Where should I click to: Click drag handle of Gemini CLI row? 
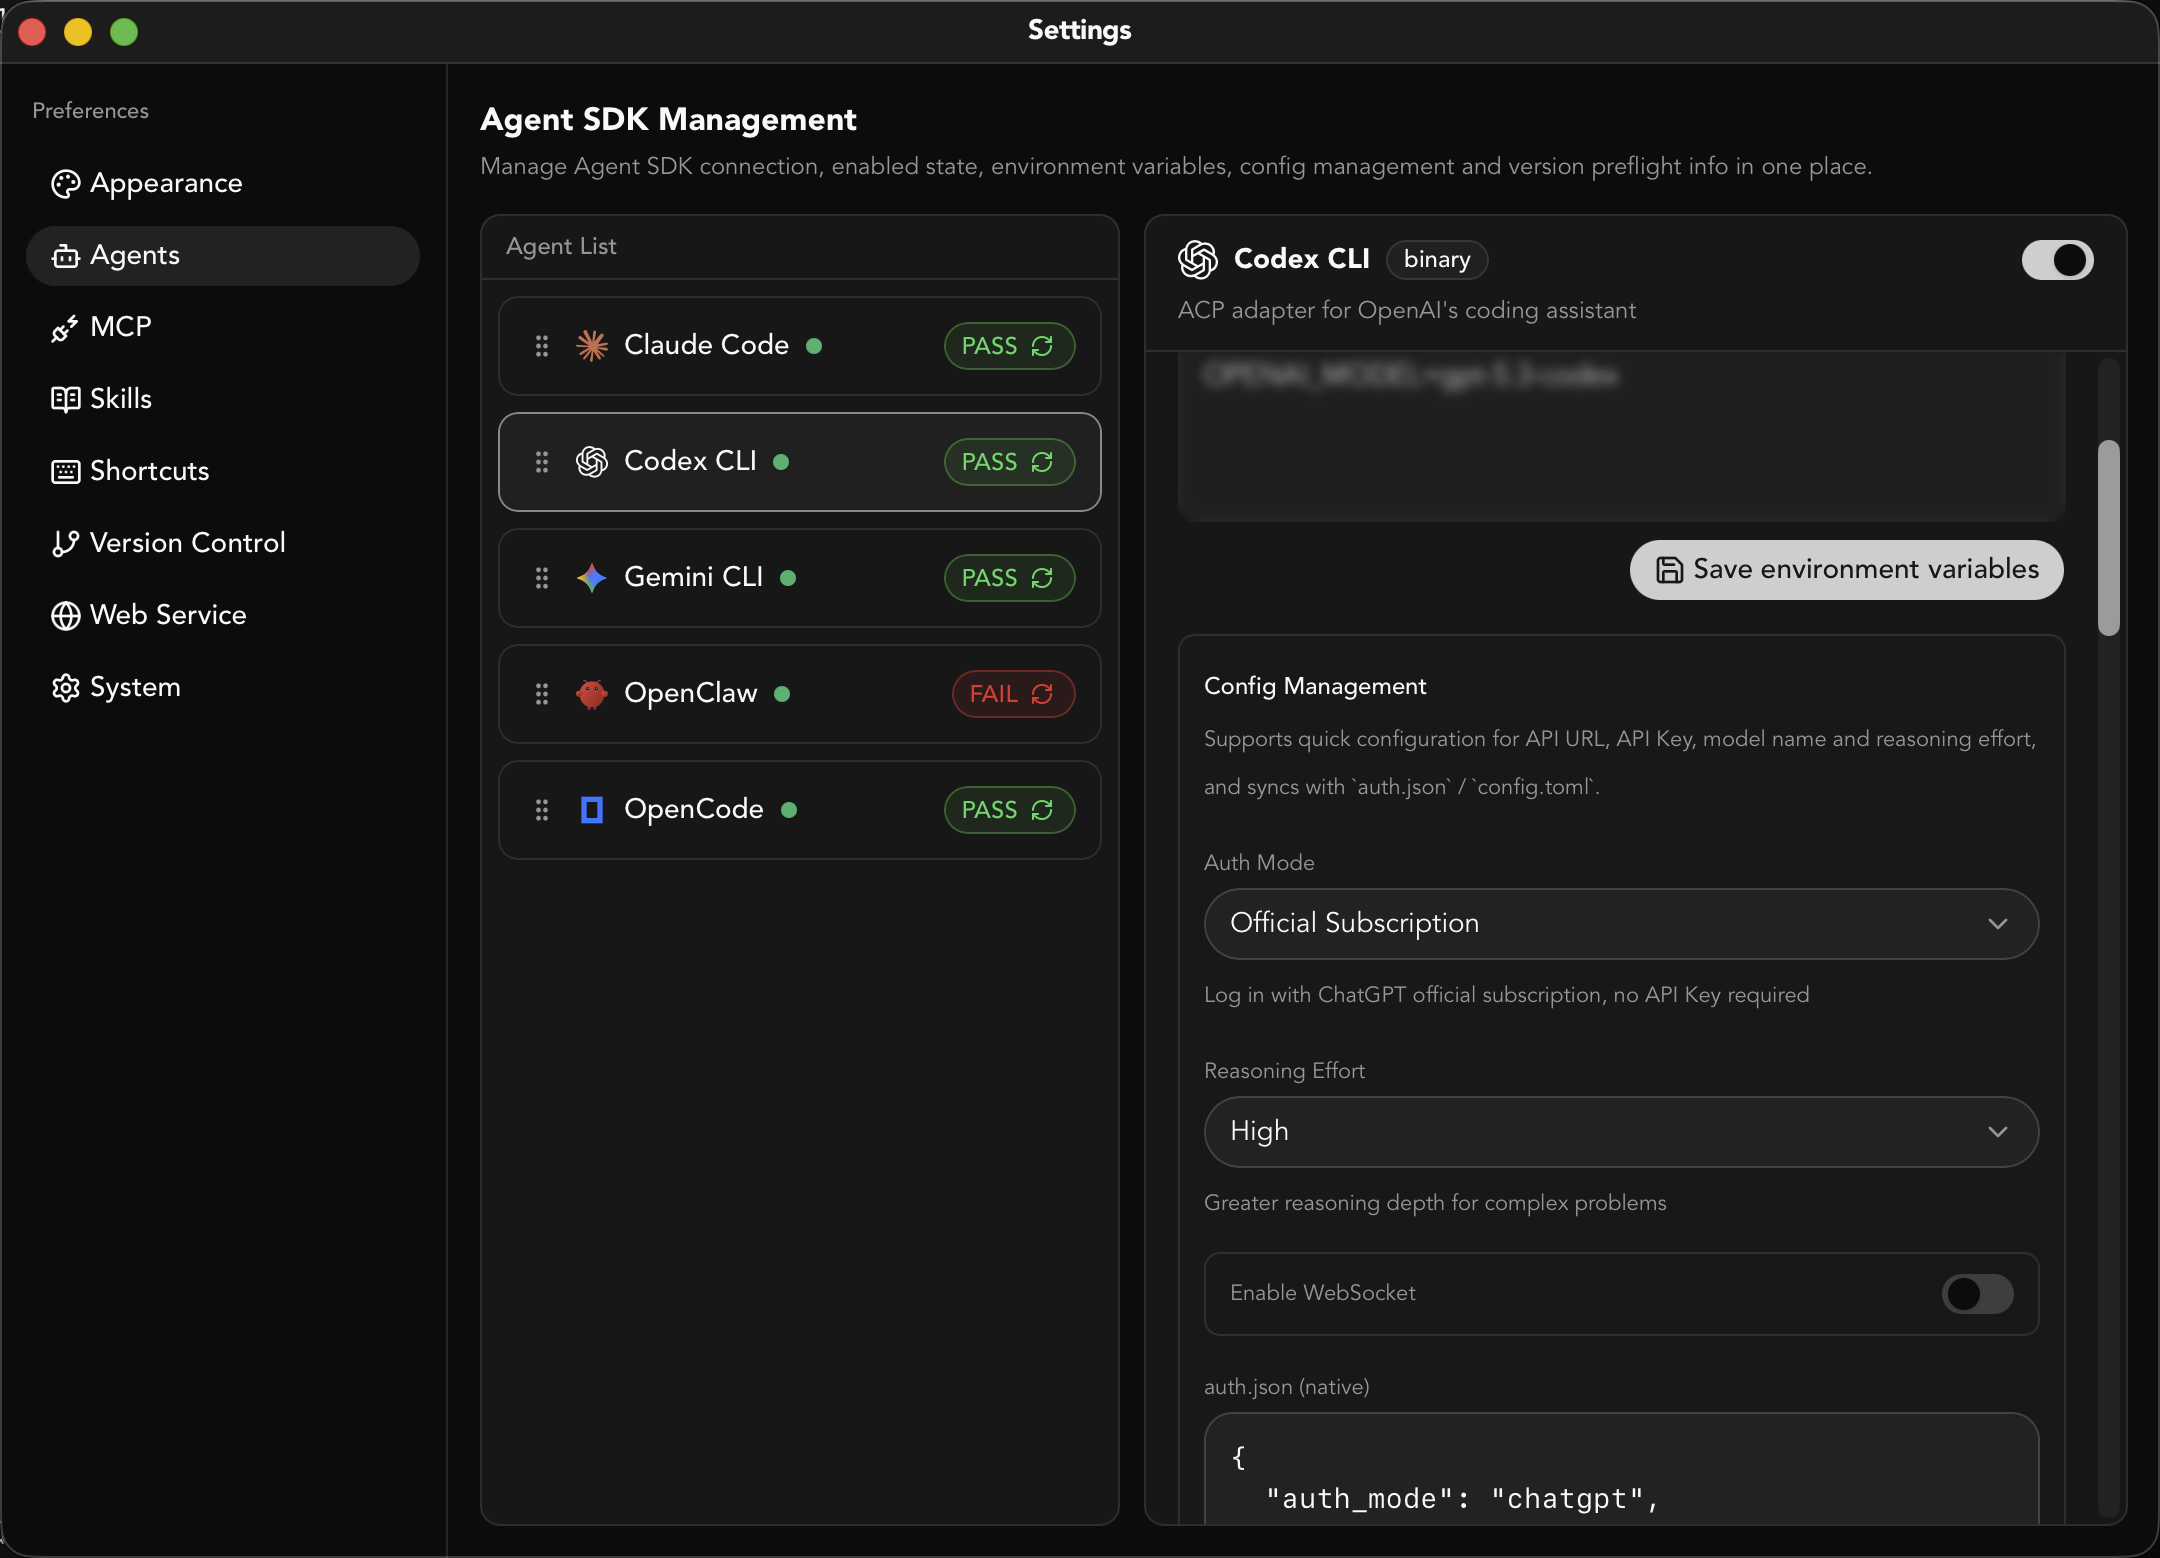point(542,578)
